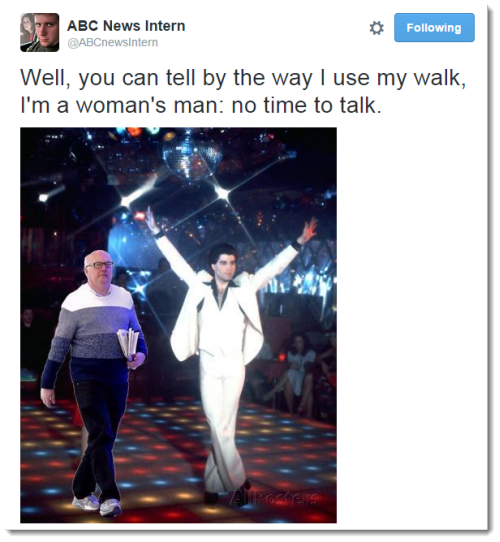Click the bald man in striped sweater
500x542 pixels.
(x=93, y=380)
